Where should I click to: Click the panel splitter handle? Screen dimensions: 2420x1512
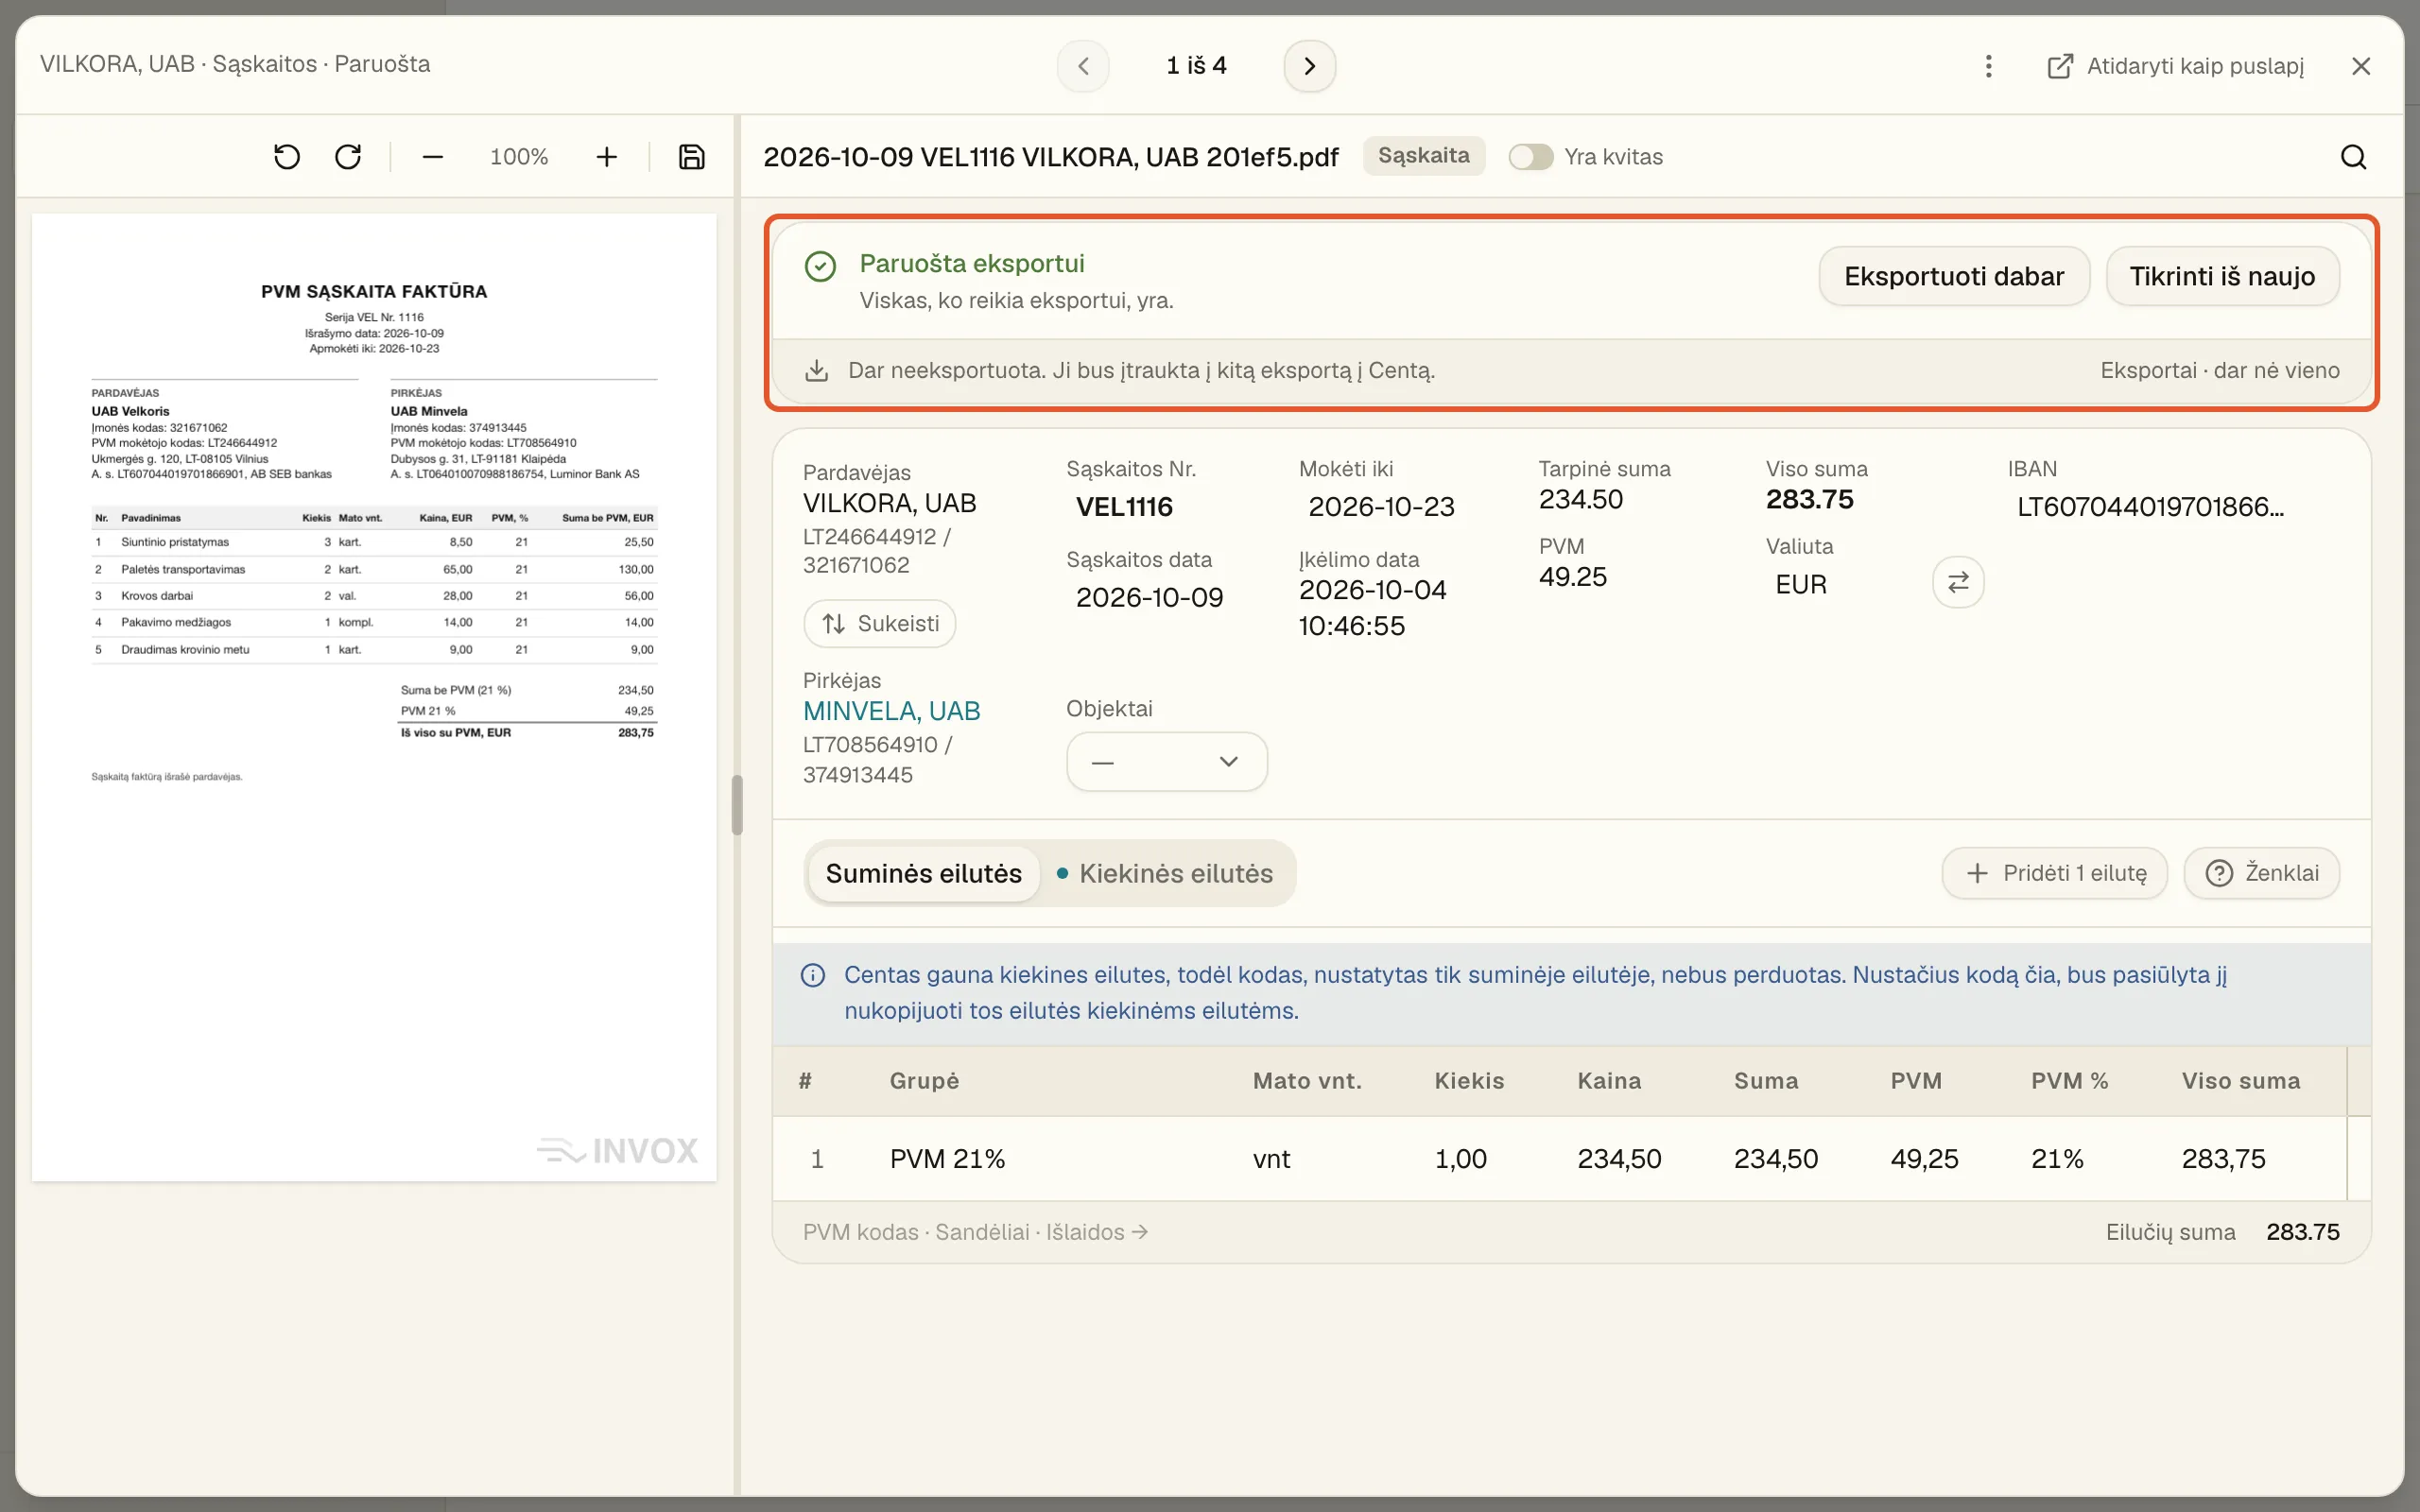737,805
